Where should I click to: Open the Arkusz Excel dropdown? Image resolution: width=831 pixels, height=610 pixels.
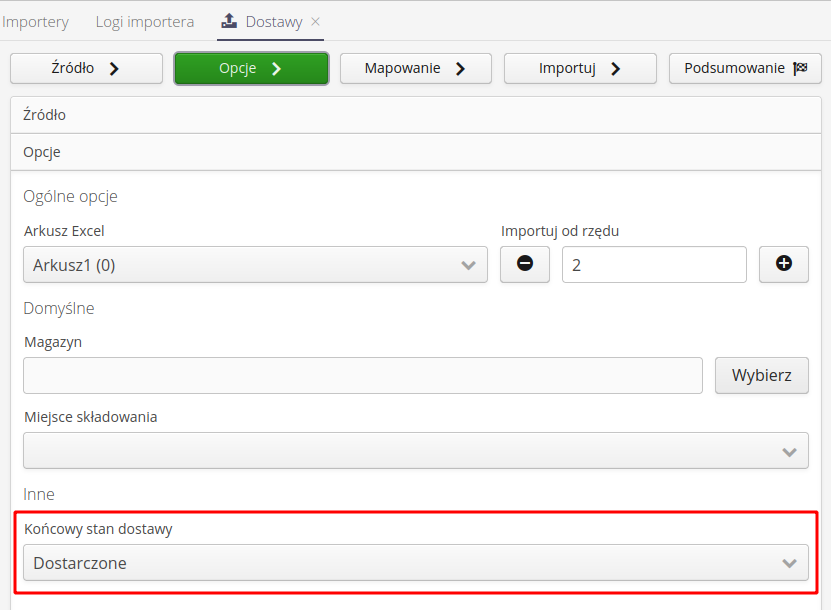(255, 265)
